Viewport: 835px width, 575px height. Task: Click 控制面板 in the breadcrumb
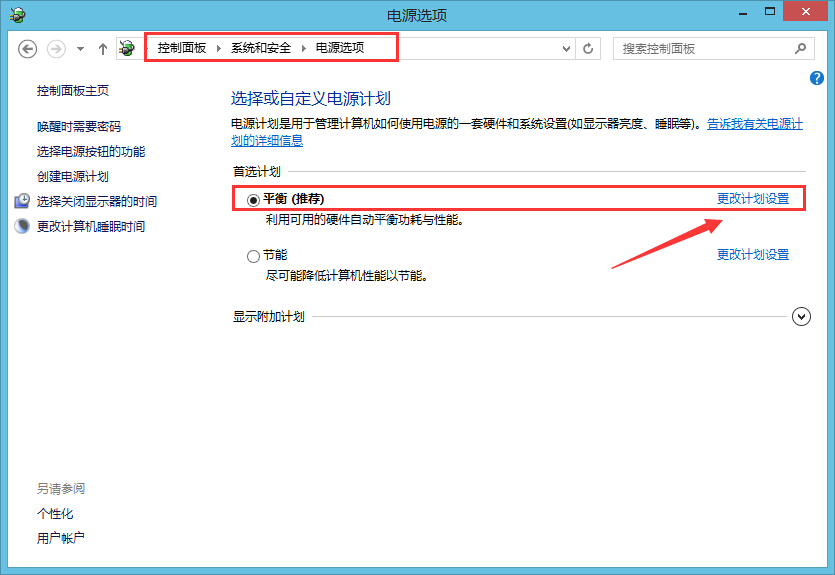tap(182, 48)
